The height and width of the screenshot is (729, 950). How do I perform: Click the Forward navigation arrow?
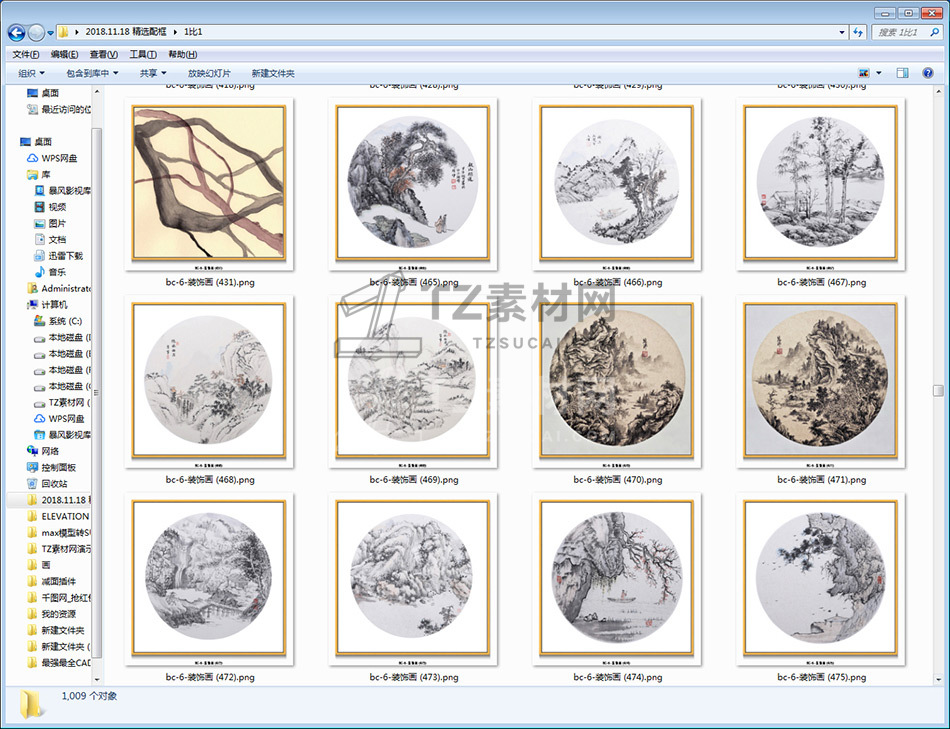[36, 32]
